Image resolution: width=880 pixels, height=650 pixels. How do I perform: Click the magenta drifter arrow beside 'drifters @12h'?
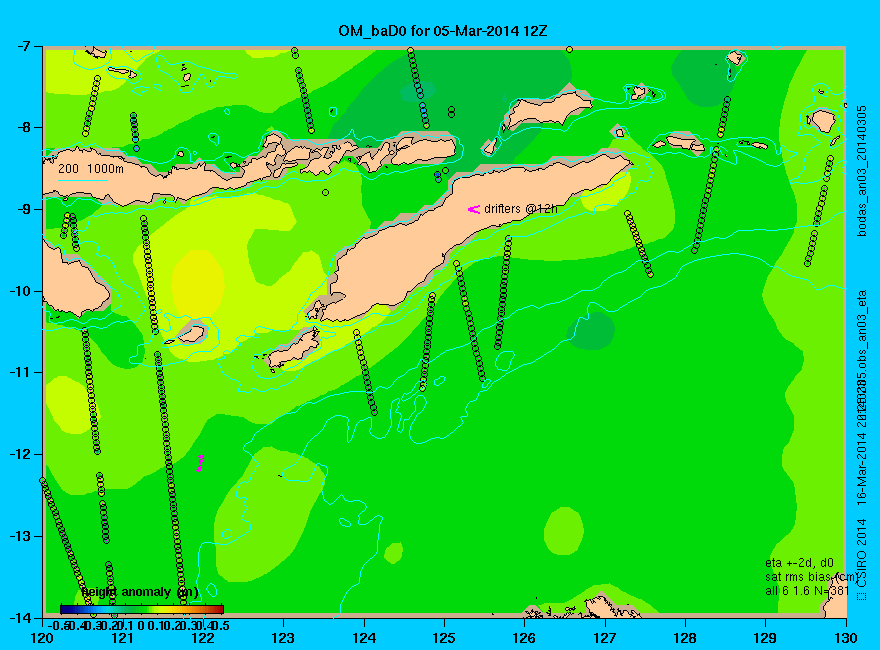coord(474,209)
